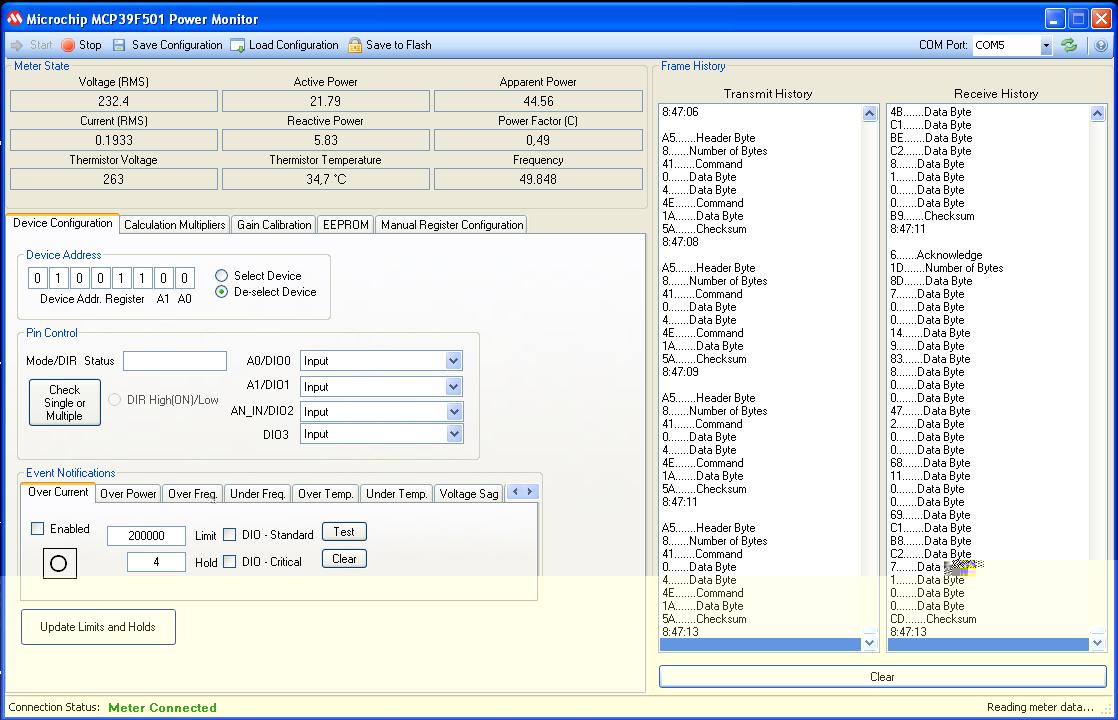
Task: Click the Apparent Power value 44.56
Action: click(538, 101)
